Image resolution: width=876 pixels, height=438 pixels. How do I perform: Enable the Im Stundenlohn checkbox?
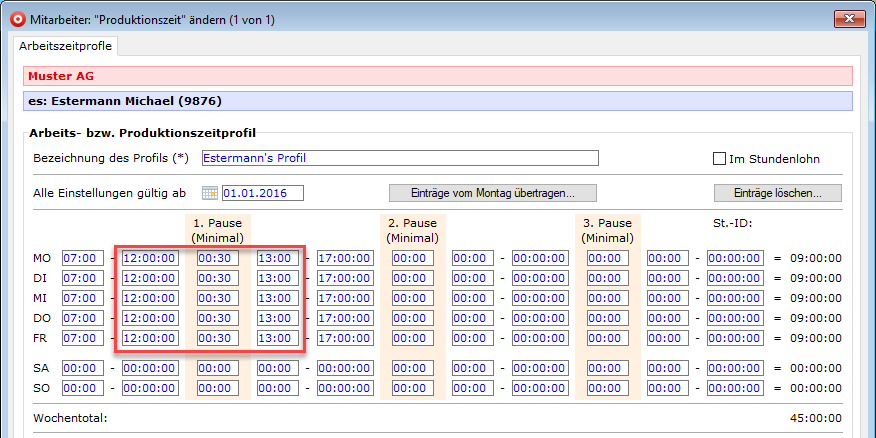tap(719, 158)
